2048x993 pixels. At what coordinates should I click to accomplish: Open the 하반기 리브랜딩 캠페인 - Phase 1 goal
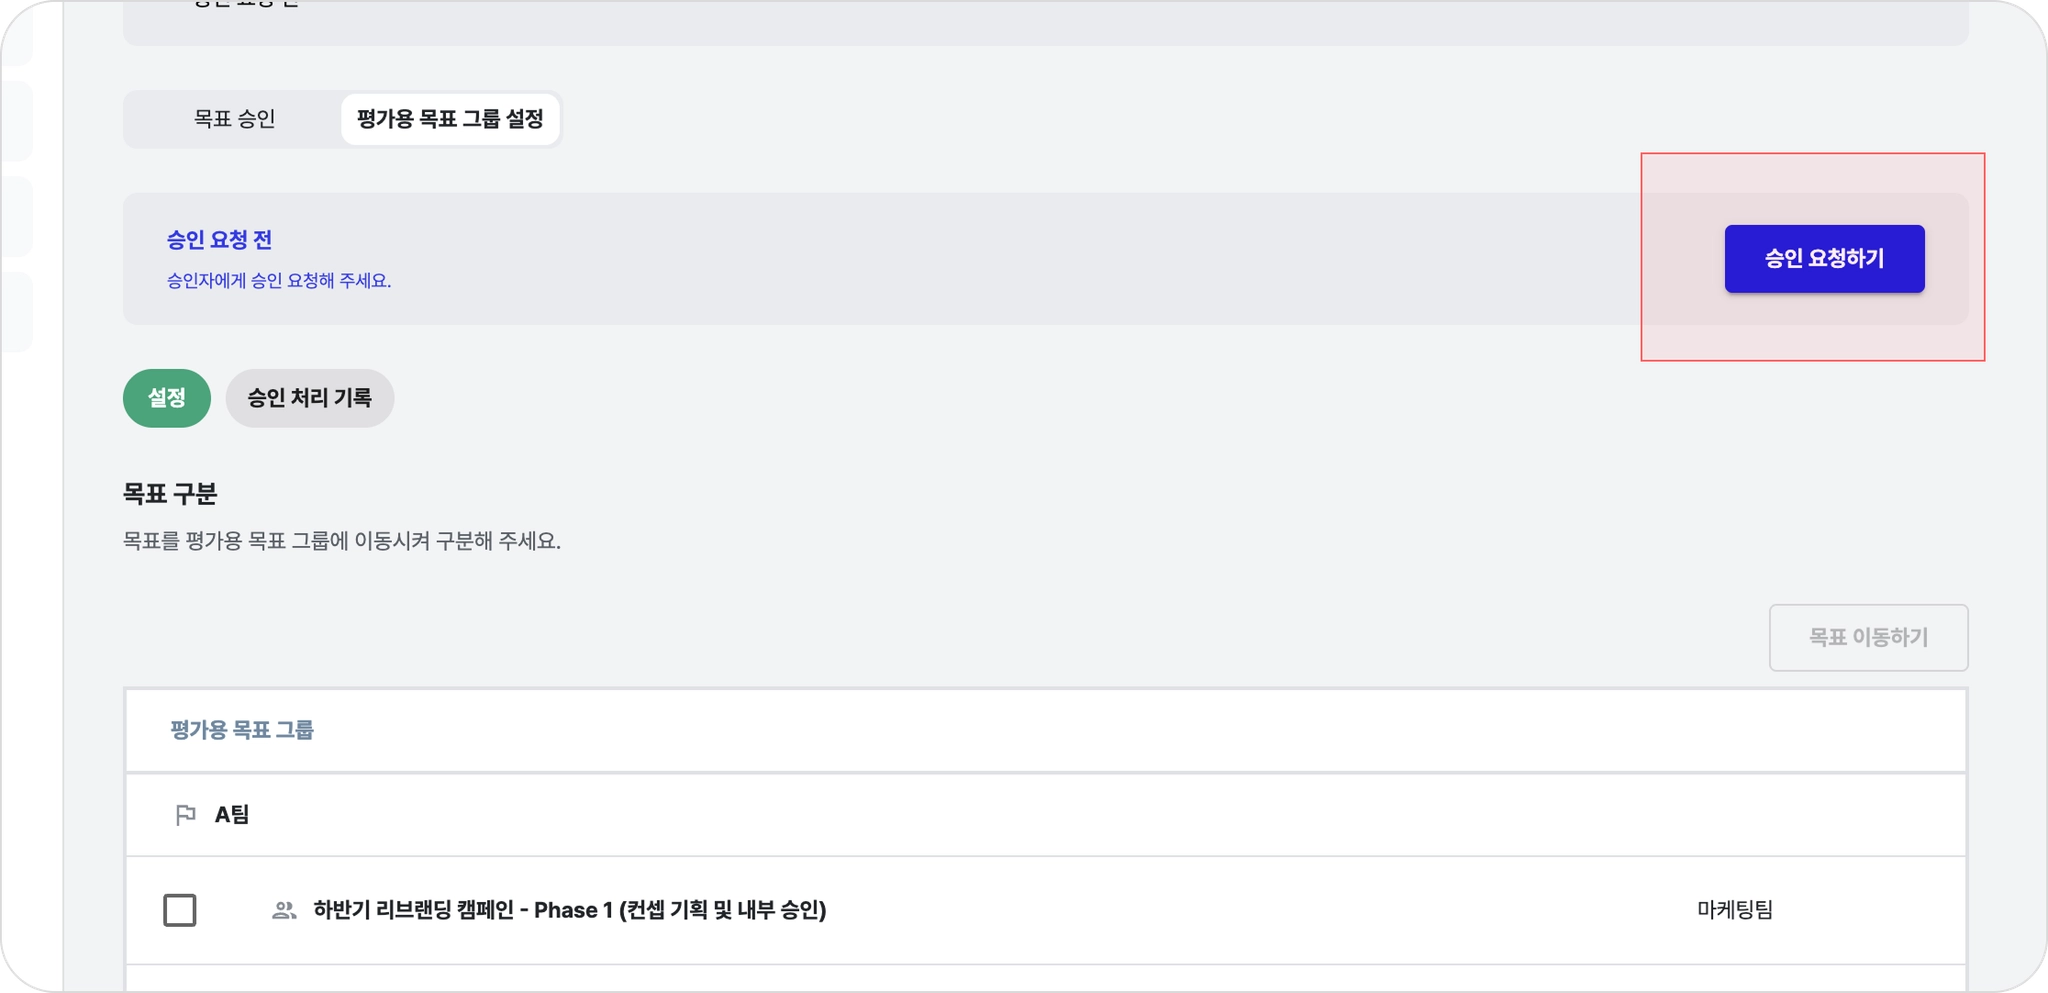point(570,910)
